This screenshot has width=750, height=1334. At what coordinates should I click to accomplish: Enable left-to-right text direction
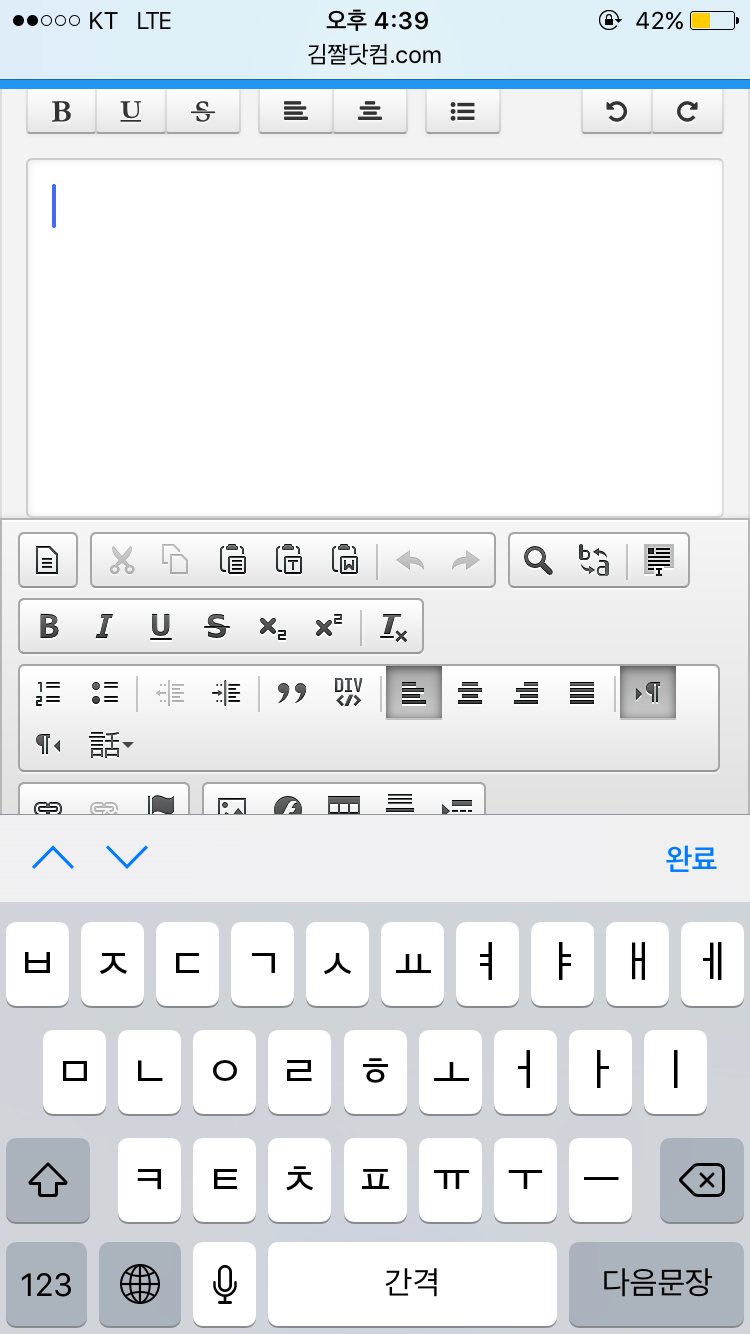[x=648, y=692]
